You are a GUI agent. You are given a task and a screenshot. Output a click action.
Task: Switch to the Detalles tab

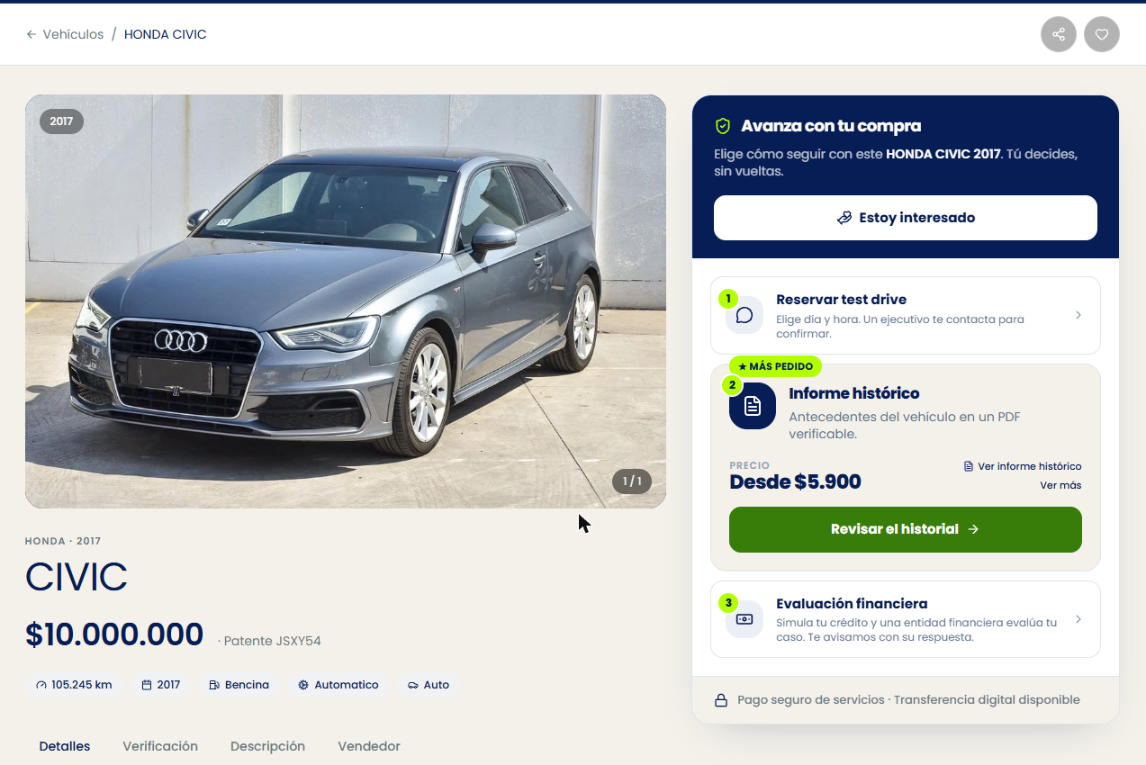pos(64,746)
